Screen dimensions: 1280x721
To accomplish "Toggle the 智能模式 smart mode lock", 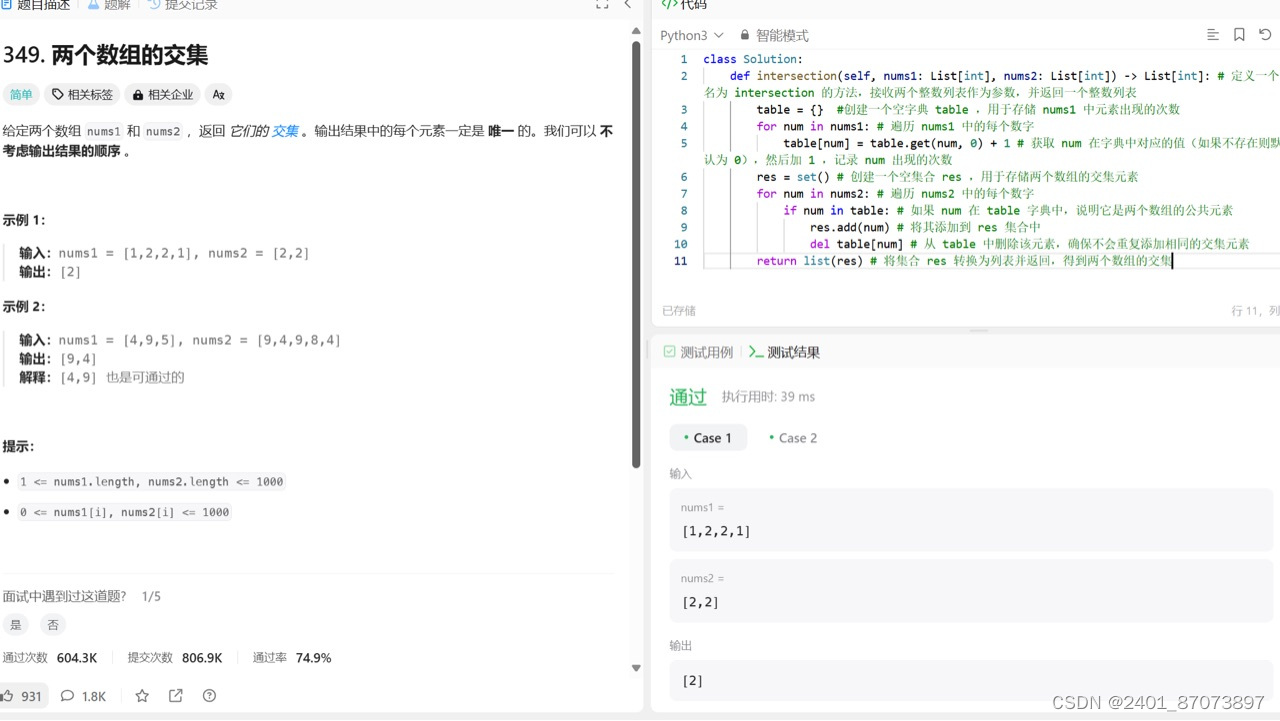I will click(x=774, y=35).
